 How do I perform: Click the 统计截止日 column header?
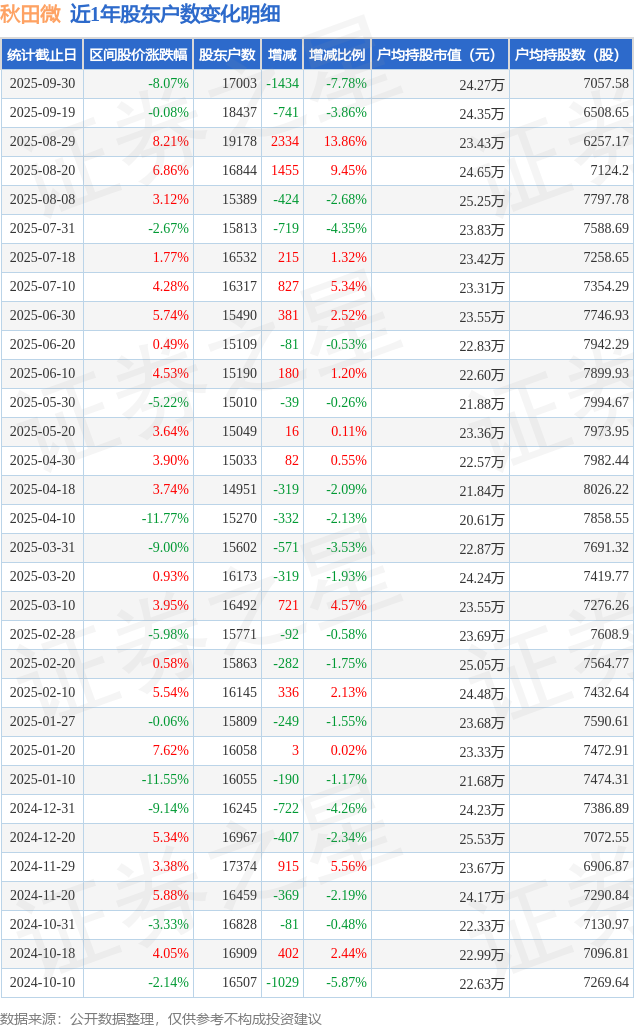(x=42, y=55)
